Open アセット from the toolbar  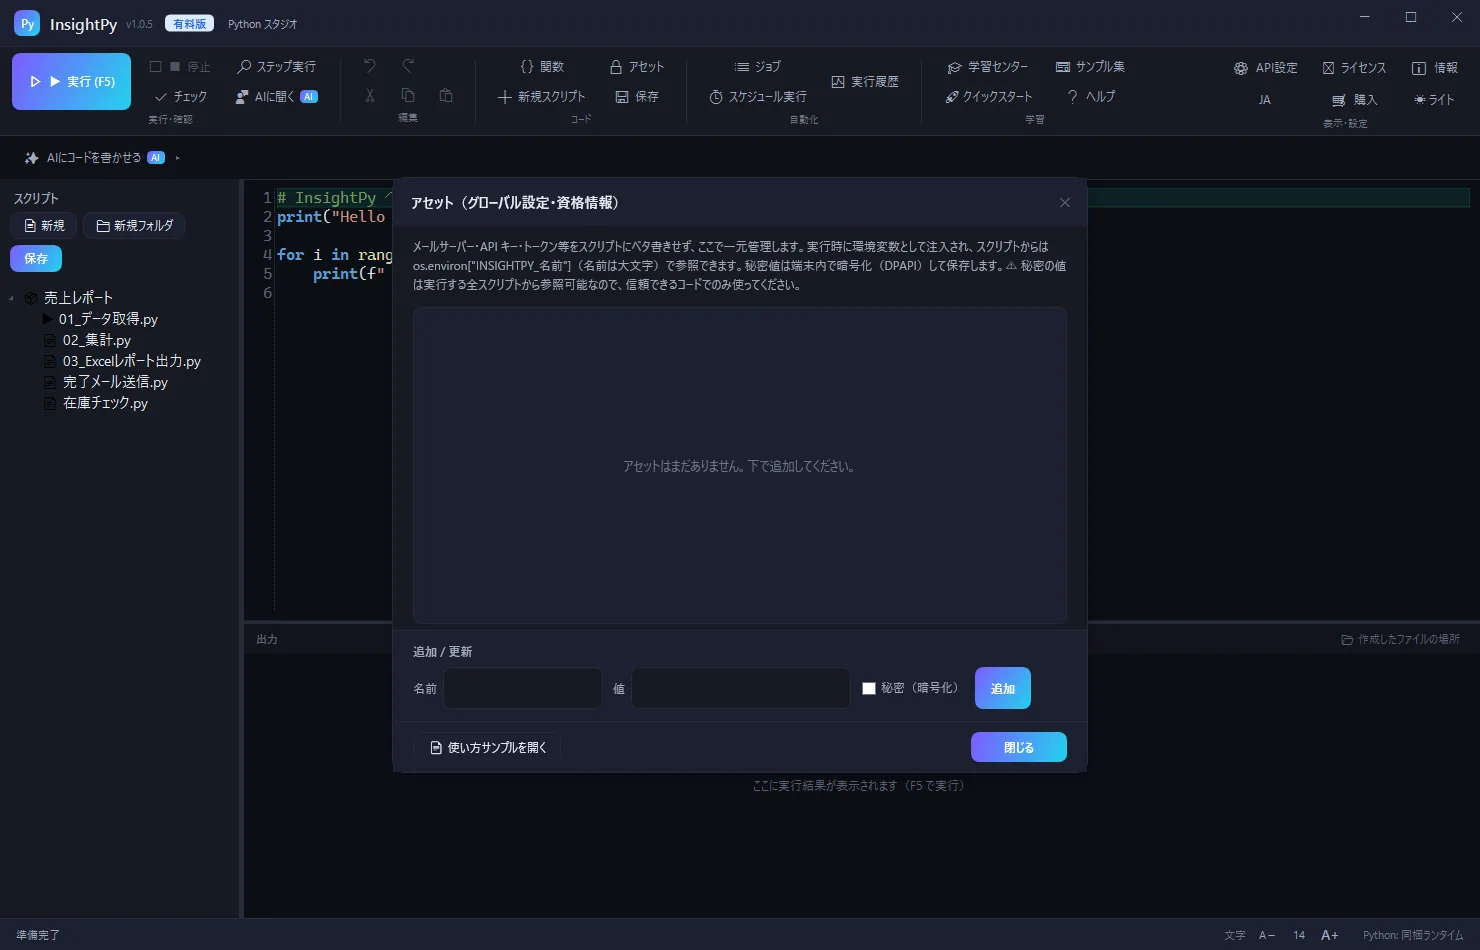tap(637, 67)
